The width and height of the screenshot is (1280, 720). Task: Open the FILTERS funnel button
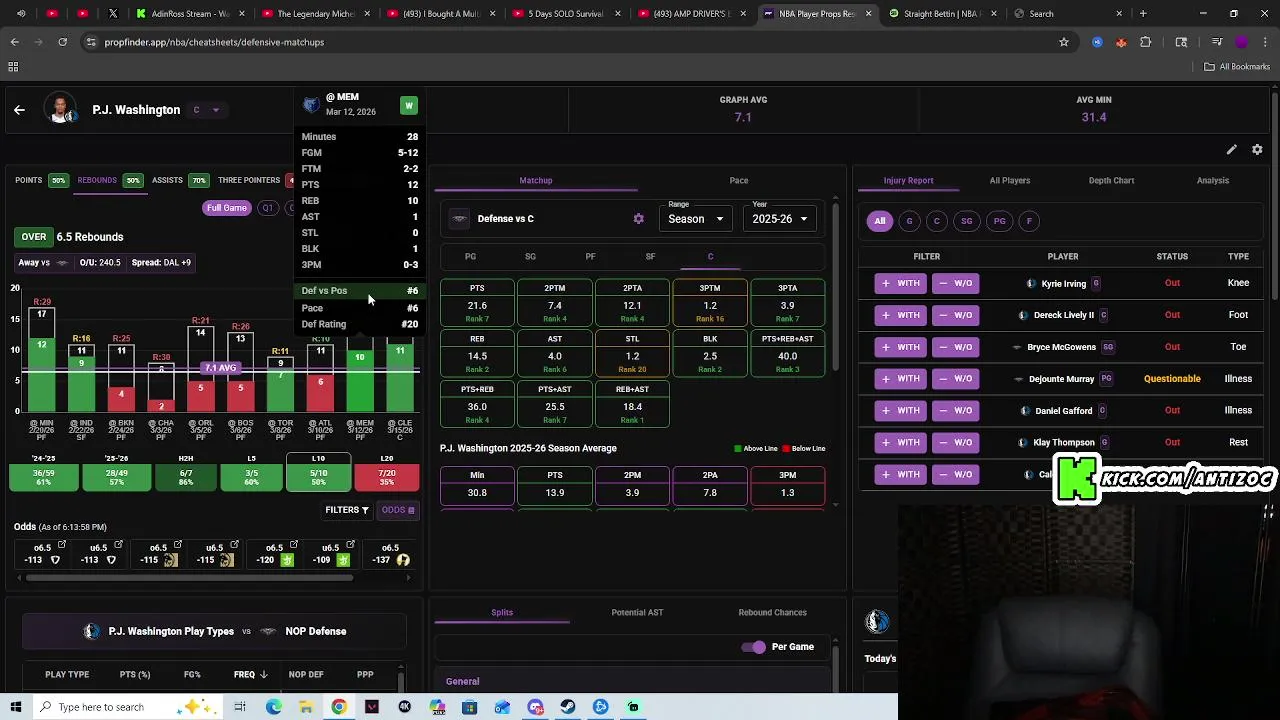[x=347, y=510]
